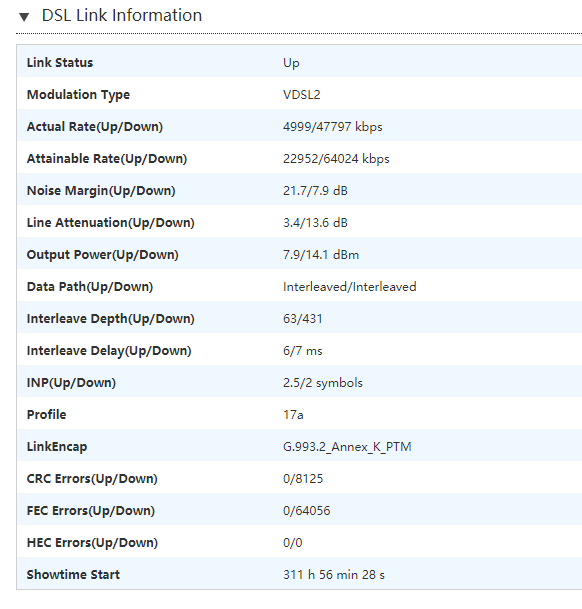
Task: Click the Profile value 17a
Action: click(293, 415)
